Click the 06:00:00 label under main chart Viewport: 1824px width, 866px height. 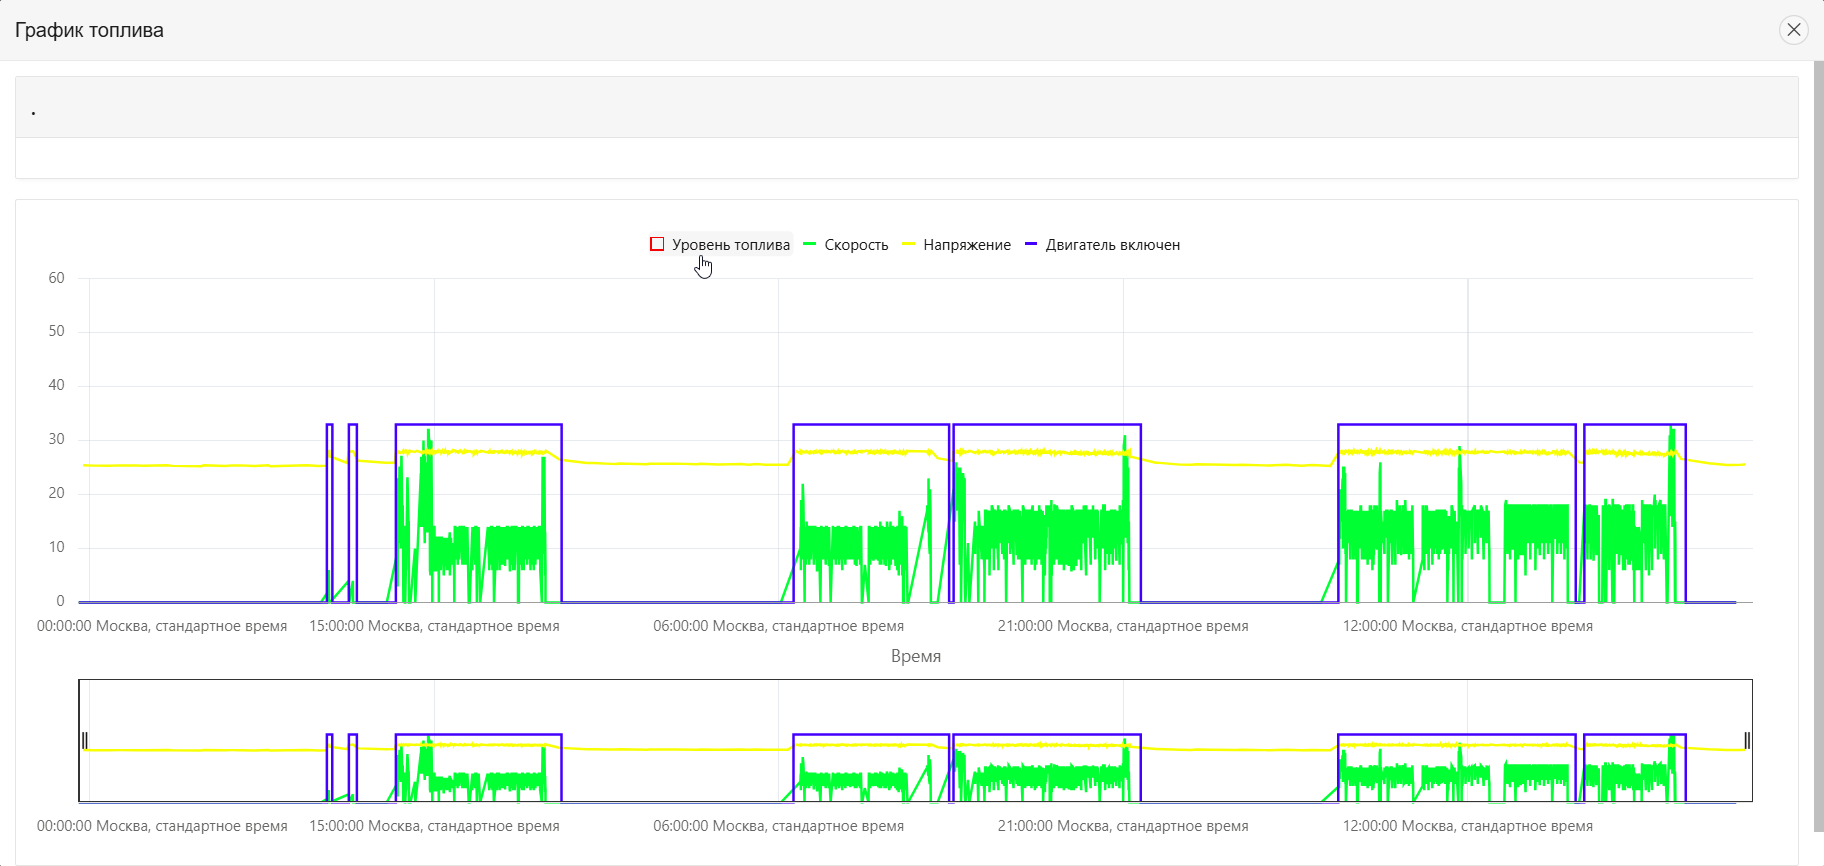point(778,626)
